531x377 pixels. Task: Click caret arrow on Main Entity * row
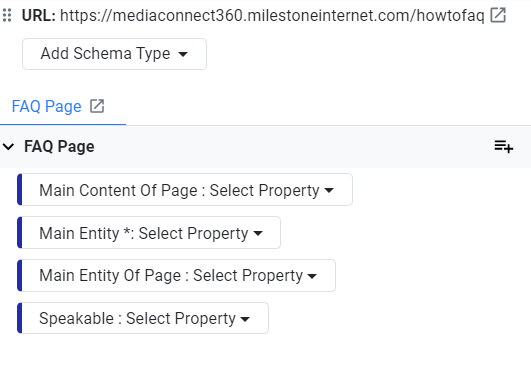coord(258,233)
